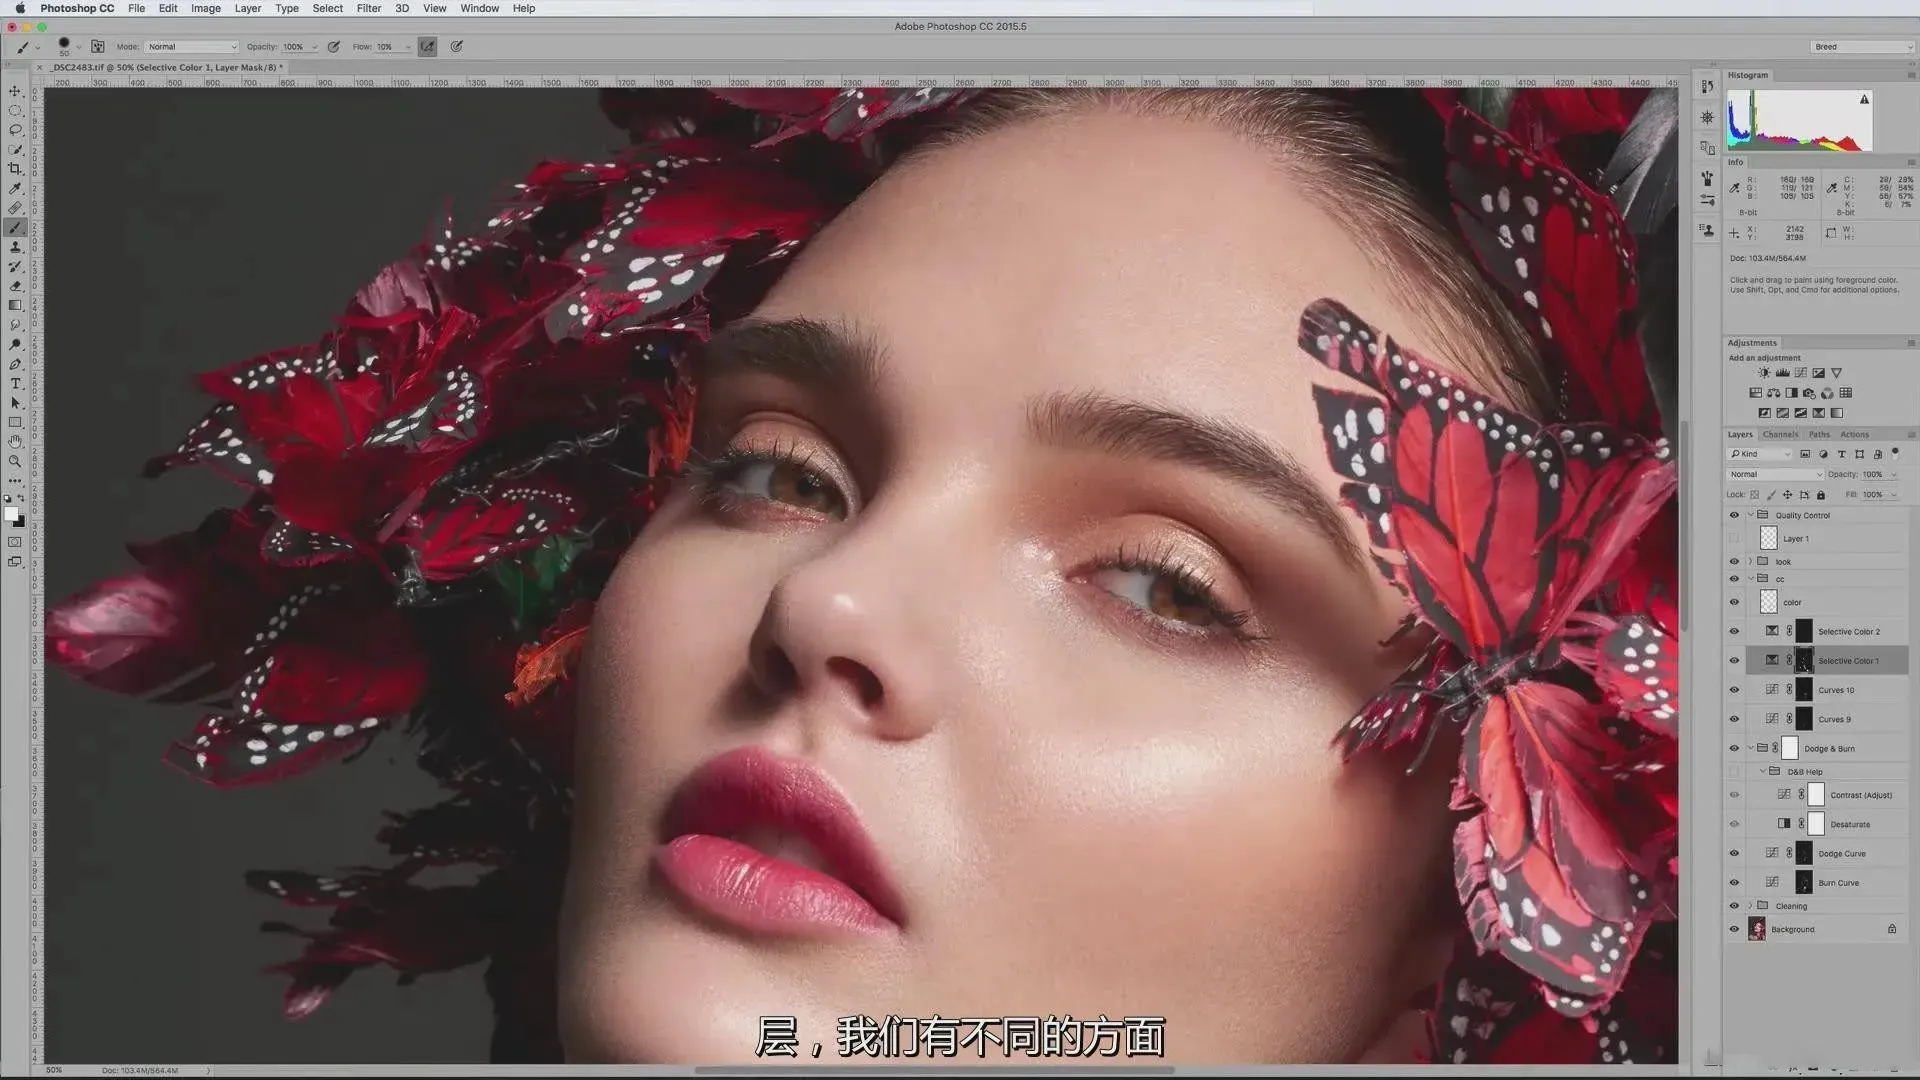Image resolution: width=1920 pixels, height=1080 pixels.
Task: Select the Path Selection tool
Action: (15, 403)
